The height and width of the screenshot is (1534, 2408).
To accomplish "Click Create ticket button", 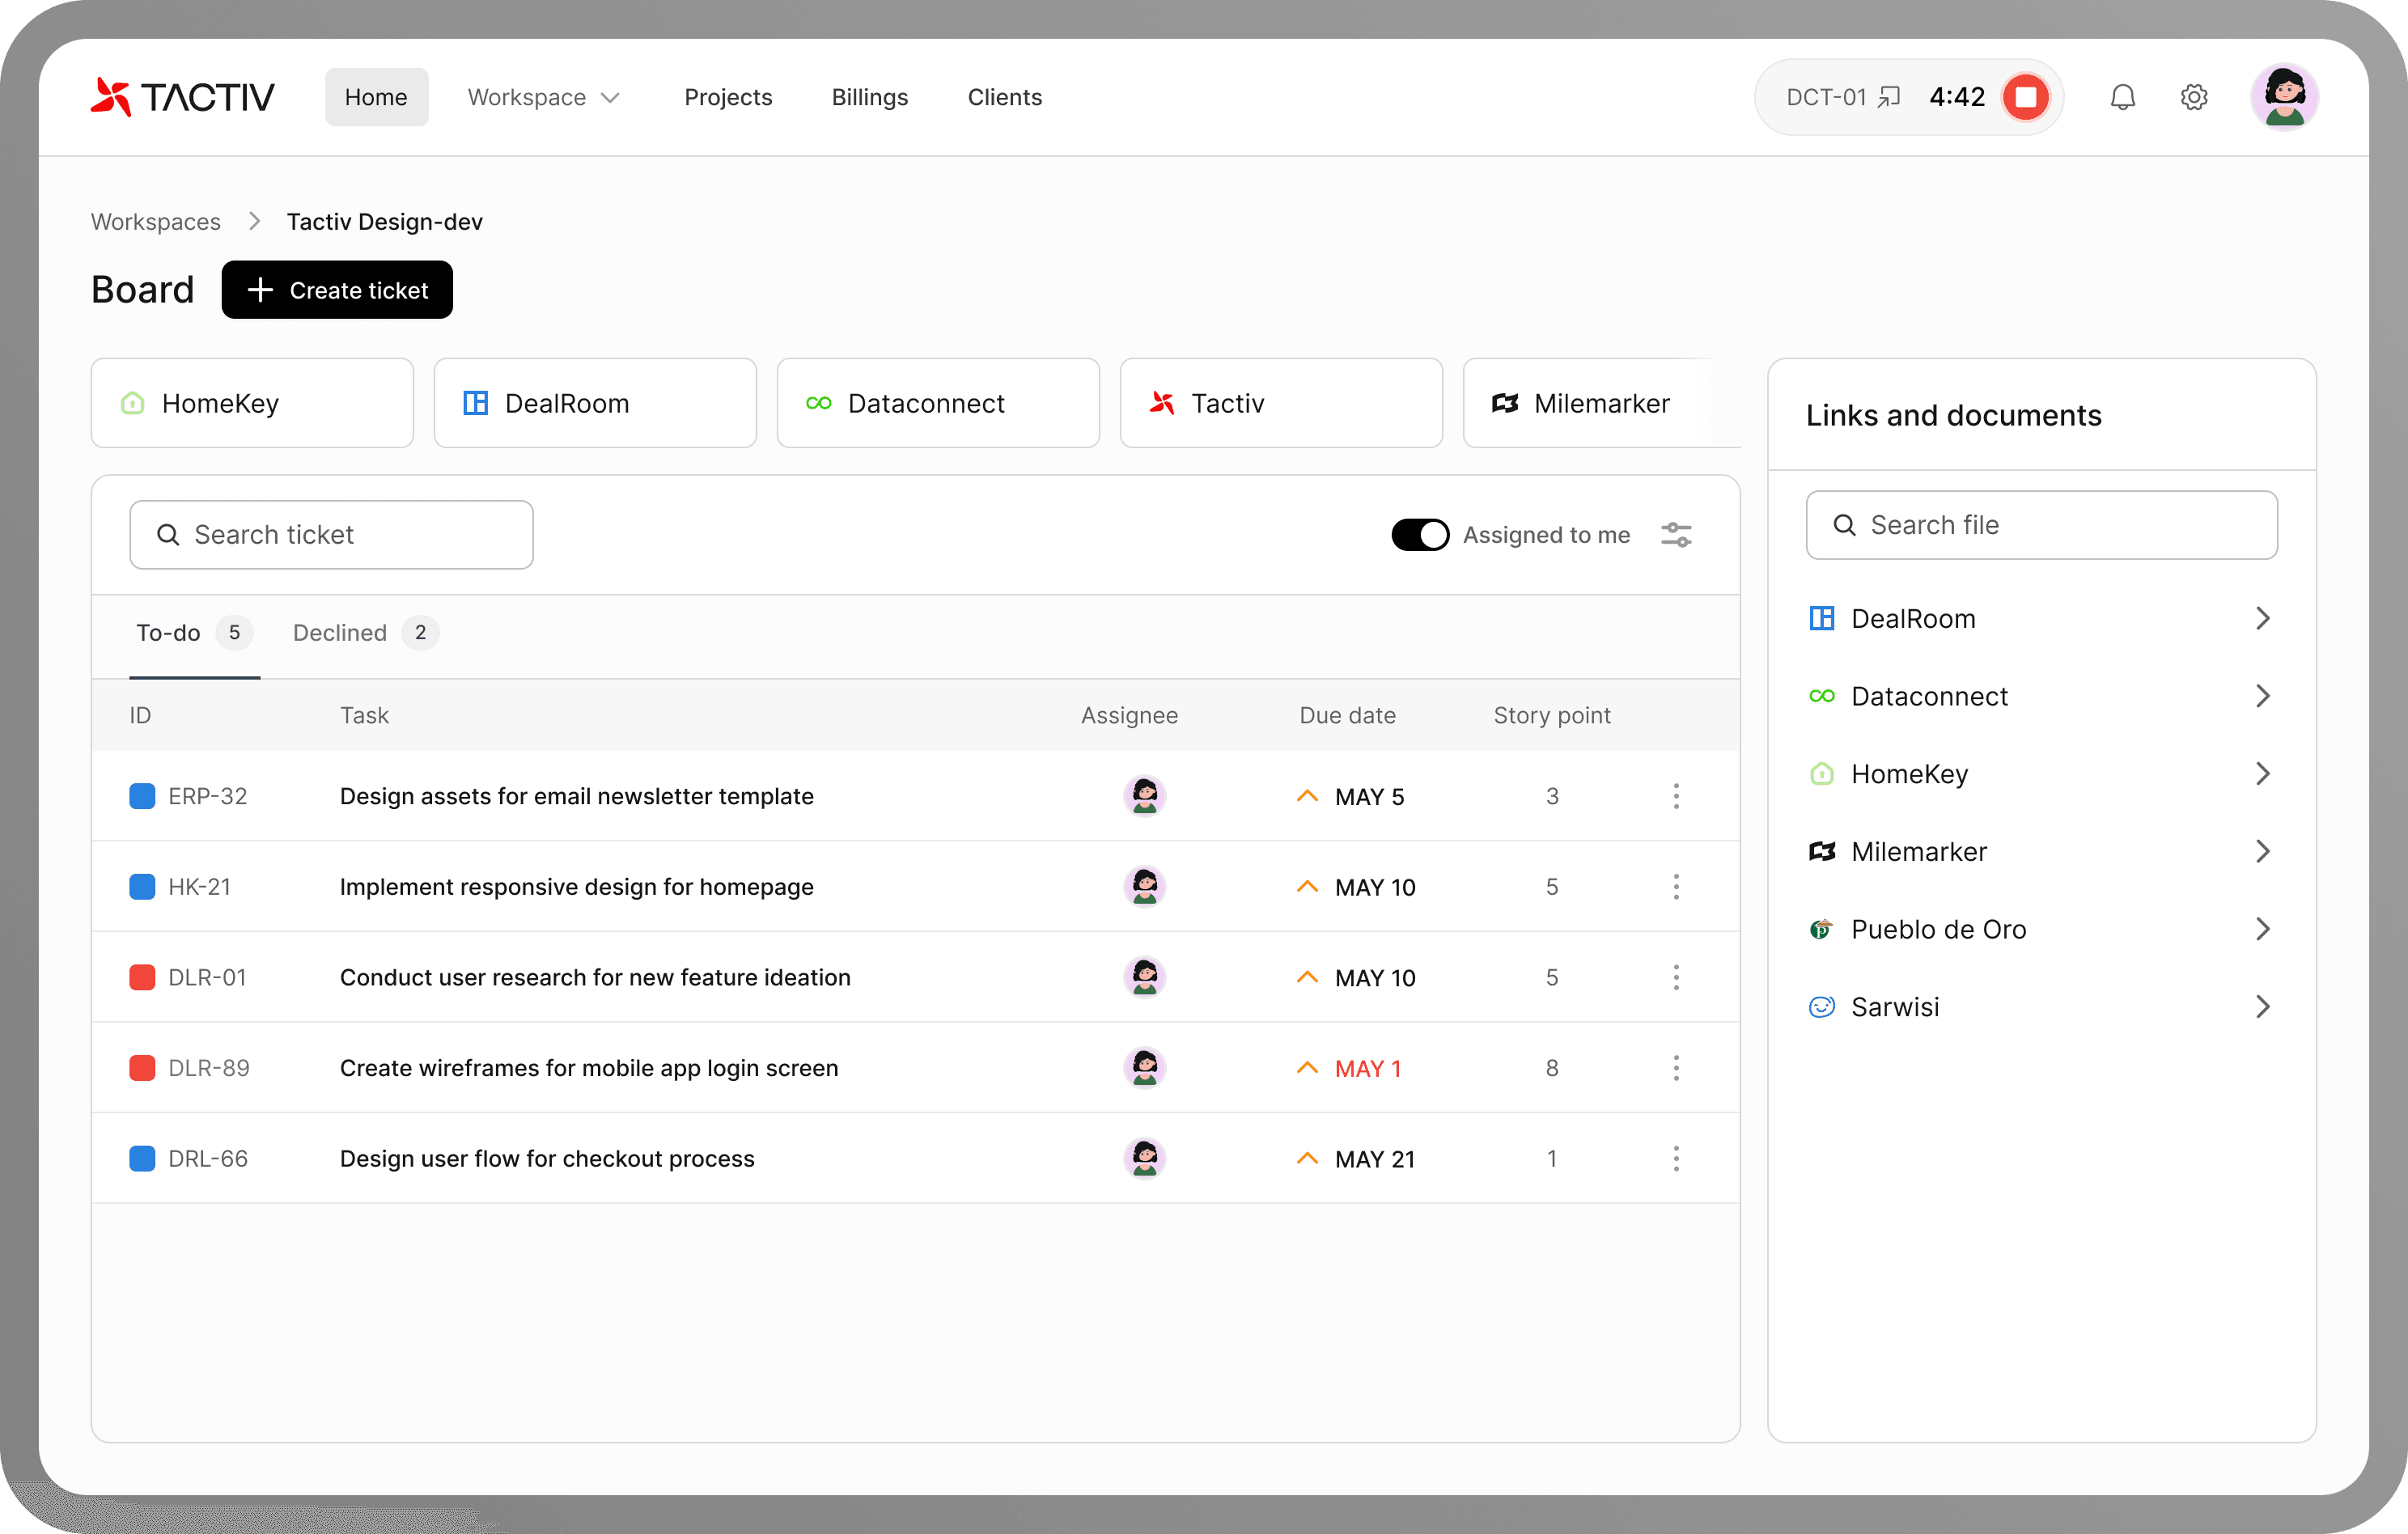I will click(337, 290).
